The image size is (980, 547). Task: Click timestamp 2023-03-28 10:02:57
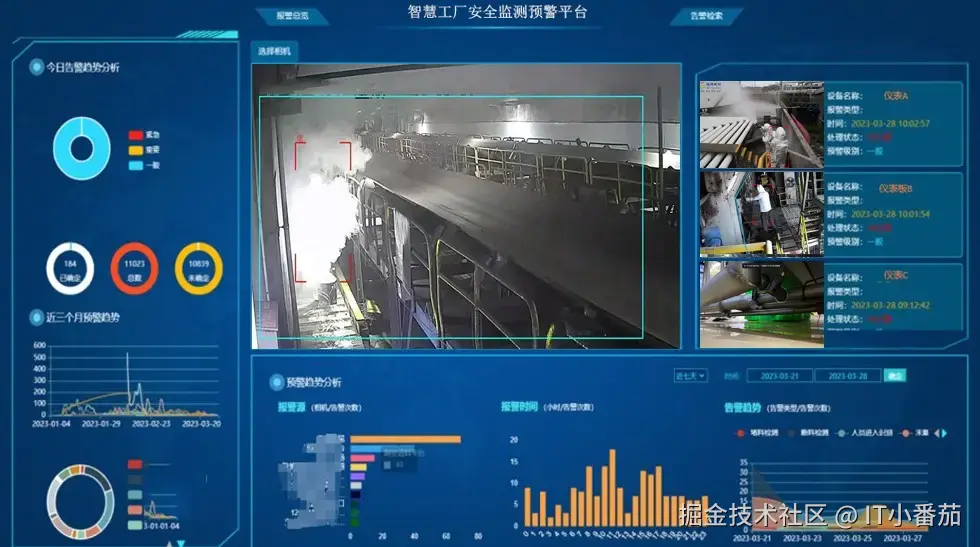point(891,123)
